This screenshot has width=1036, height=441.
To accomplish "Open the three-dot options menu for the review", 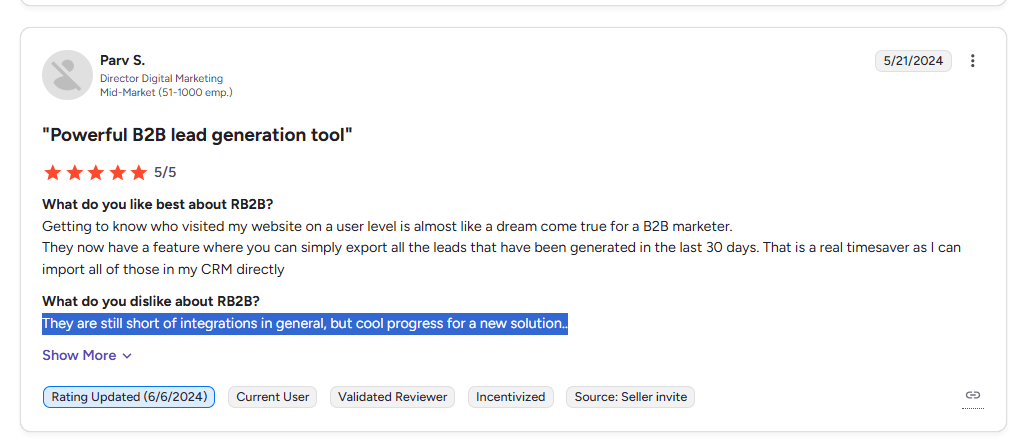I will (x=972, y=61).
